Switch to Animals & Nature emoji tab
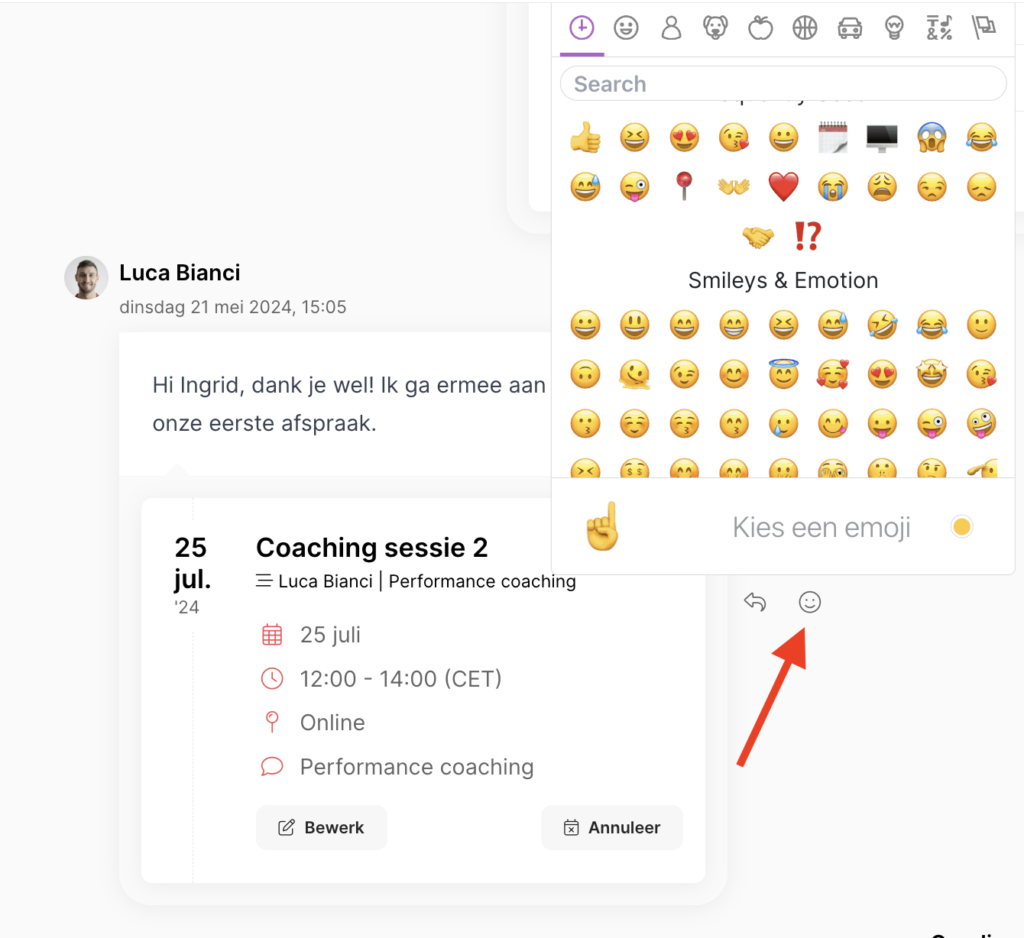 [x=716, y=28]
